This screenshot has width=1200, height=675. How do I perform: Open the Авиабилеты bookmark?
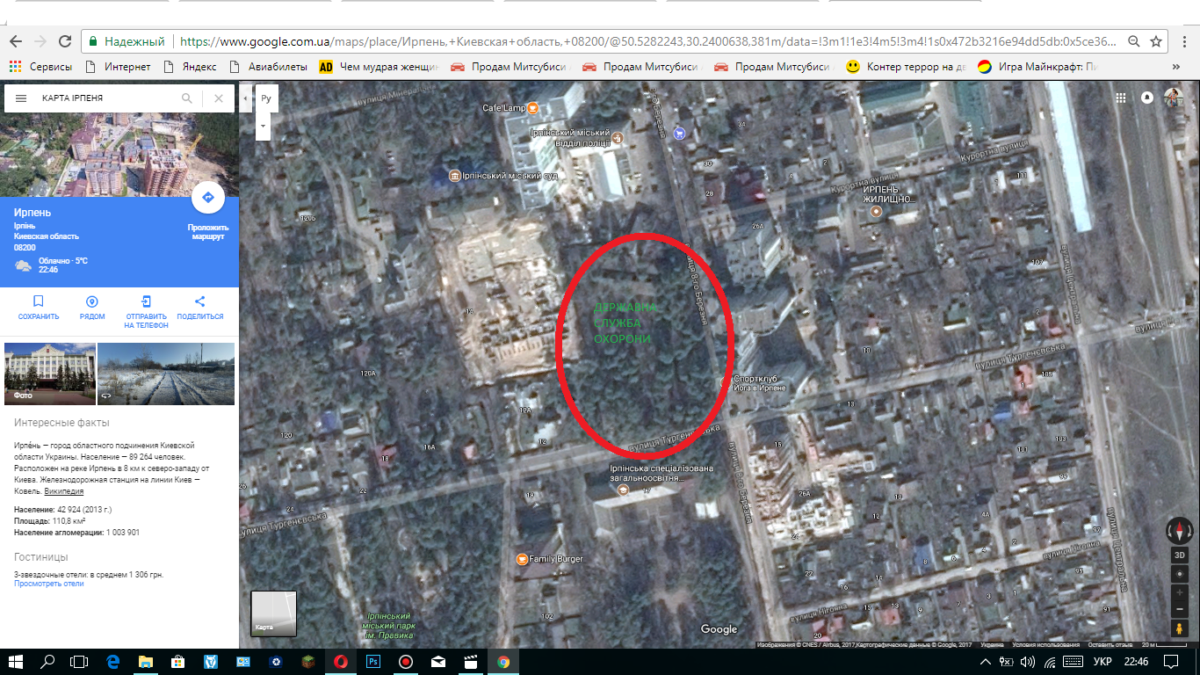tap(270, 67)
